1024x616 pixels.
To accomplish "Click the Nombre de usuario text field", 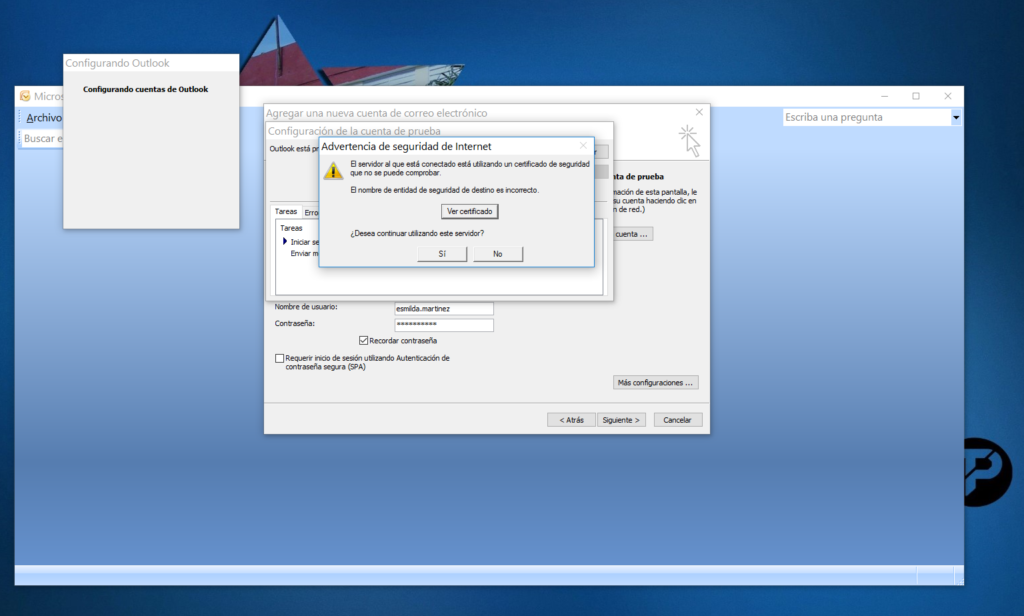I will click(443, 308).
